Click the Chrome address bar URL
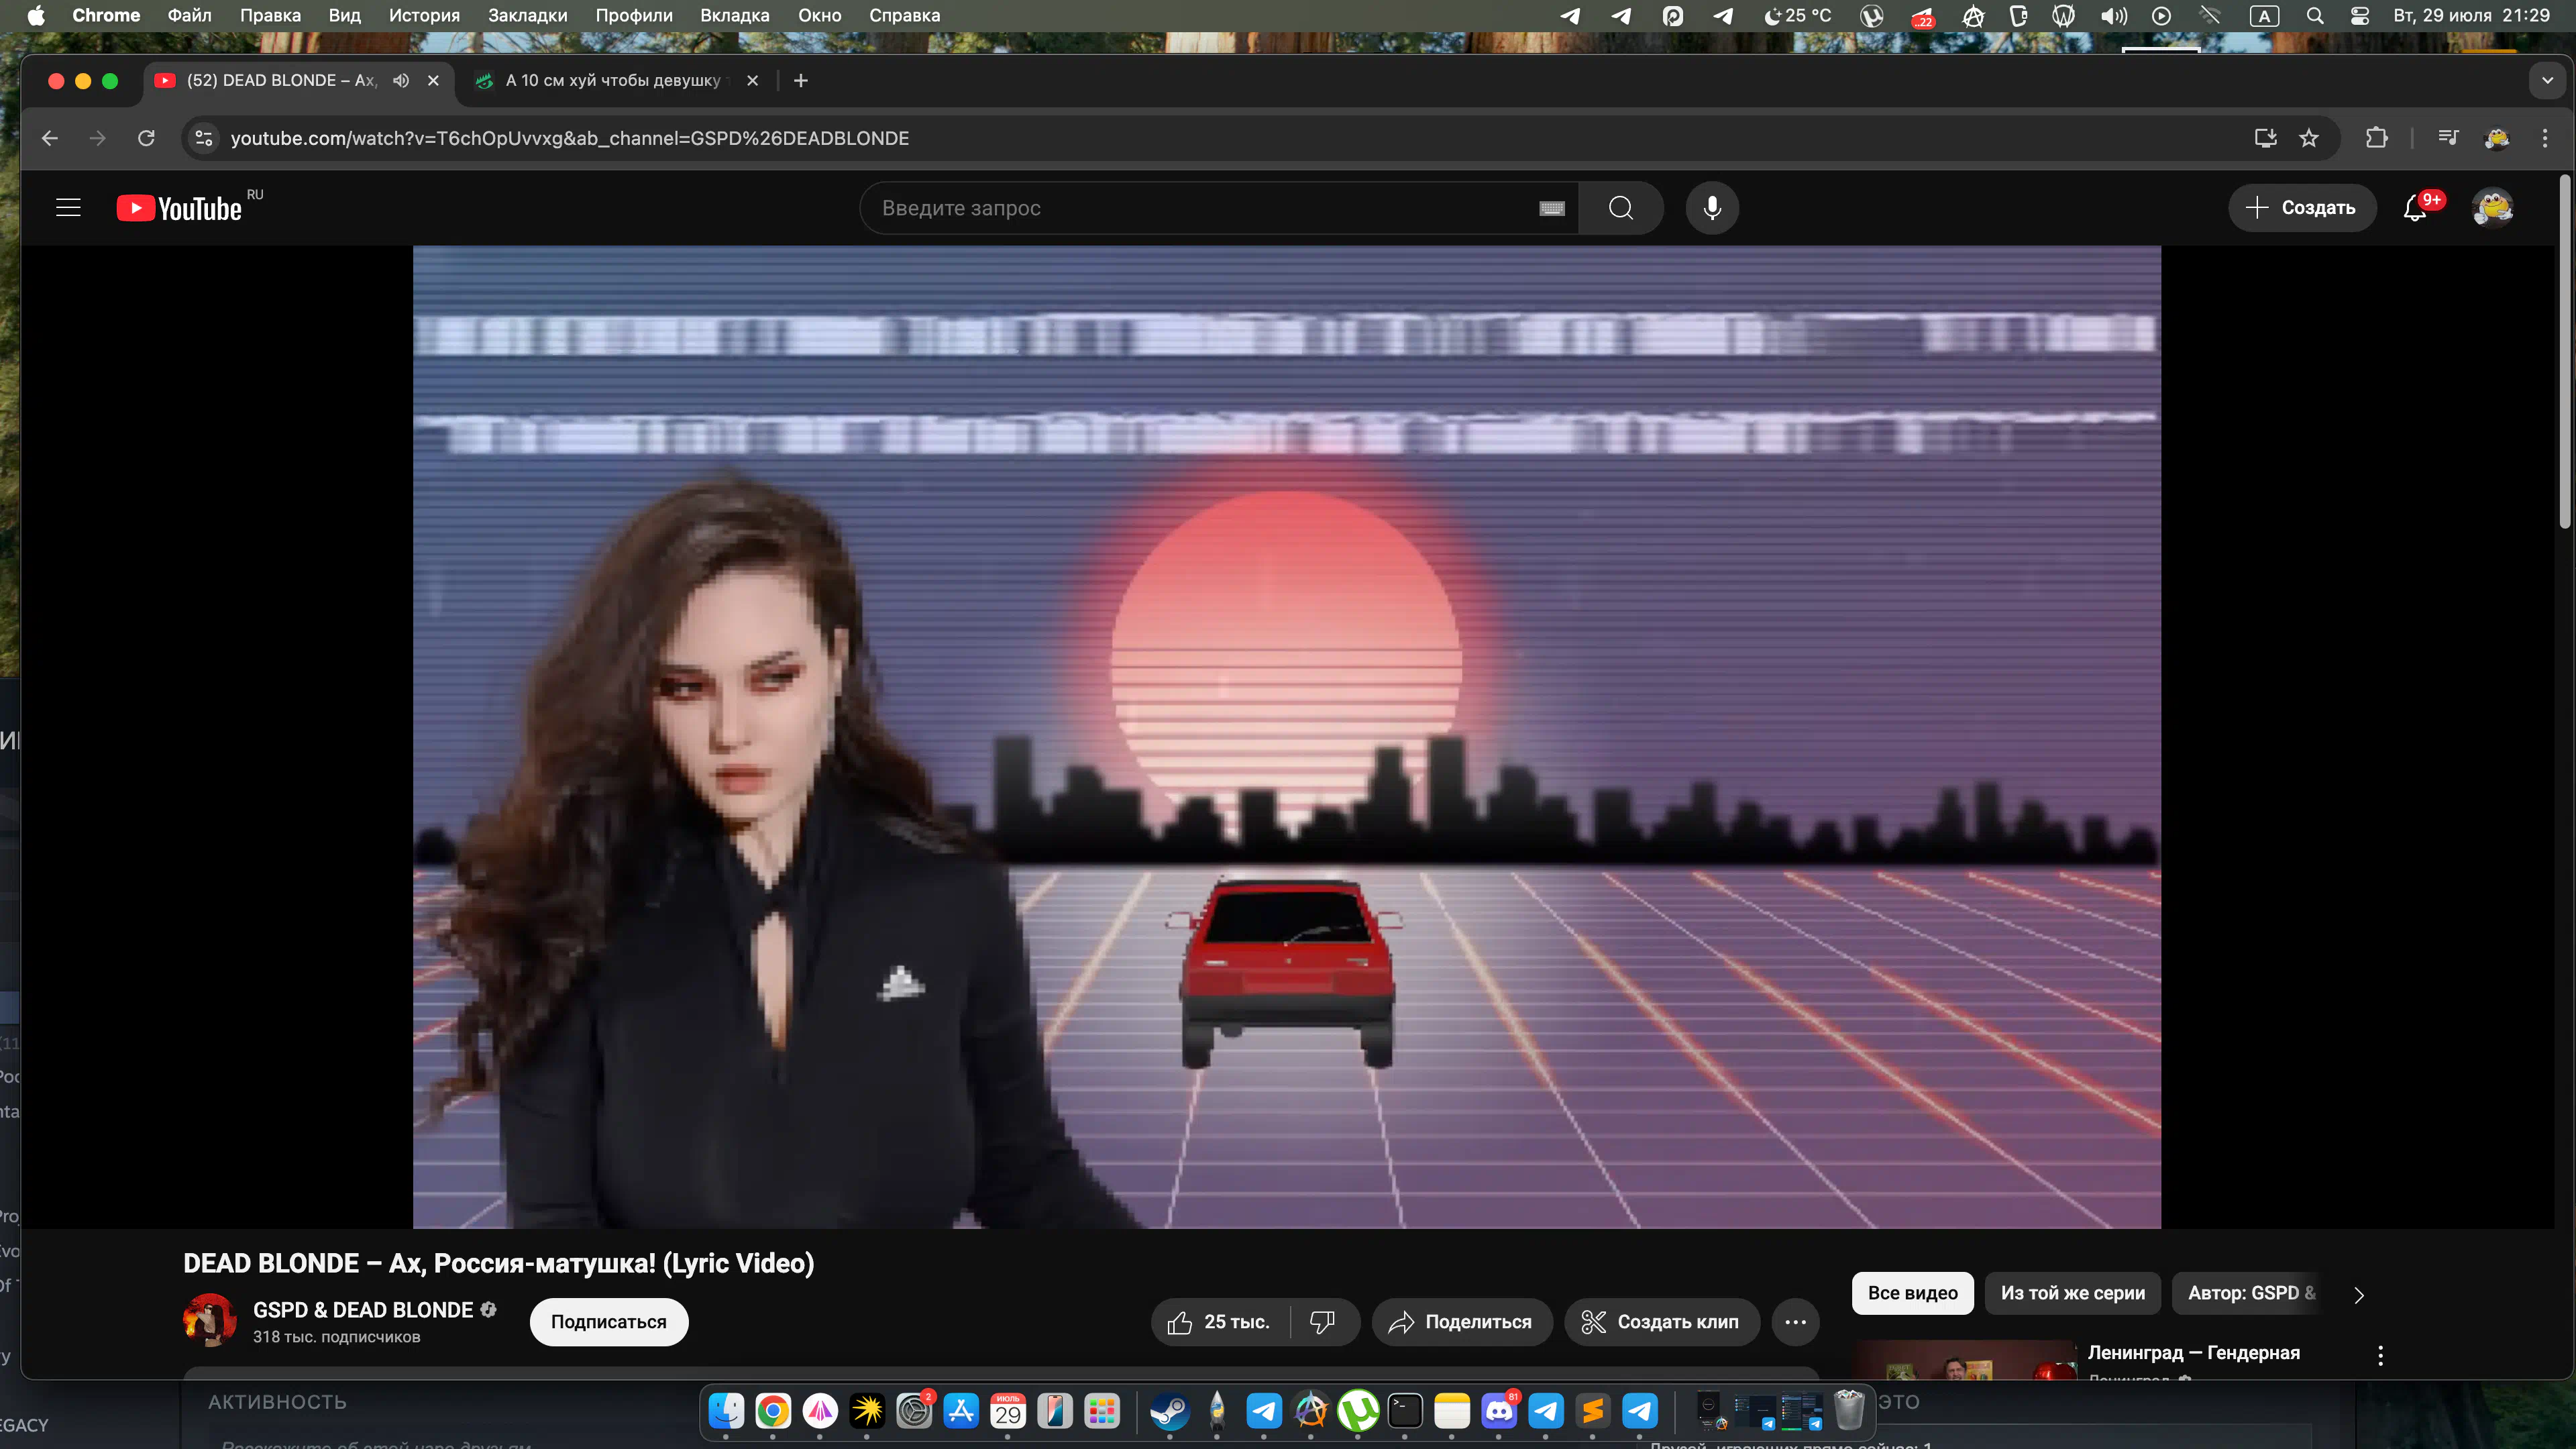The height and width of the screenshot is (1449, 2576). click(x=570, y=138)
